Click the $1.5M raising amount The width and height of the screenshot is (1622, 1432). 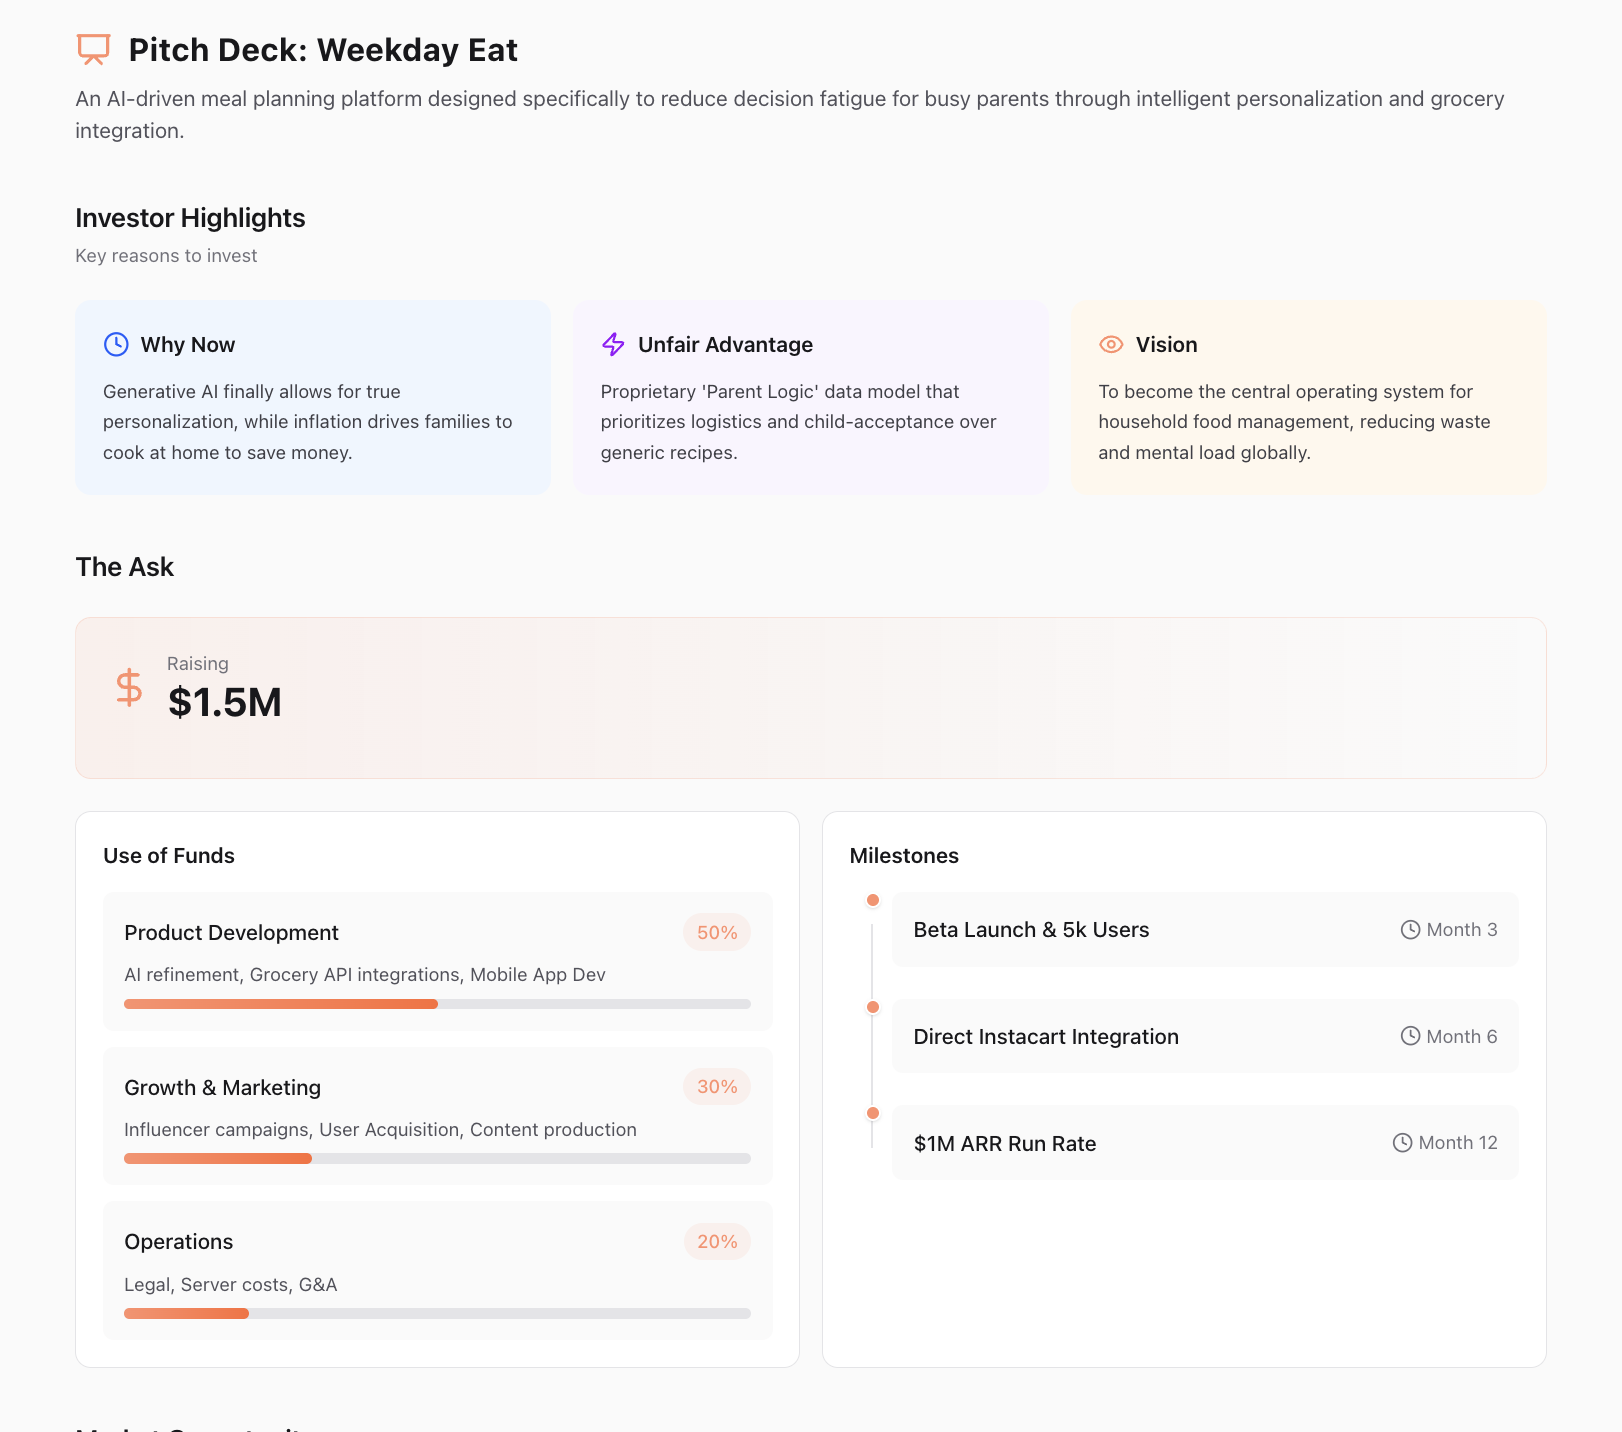225,702
